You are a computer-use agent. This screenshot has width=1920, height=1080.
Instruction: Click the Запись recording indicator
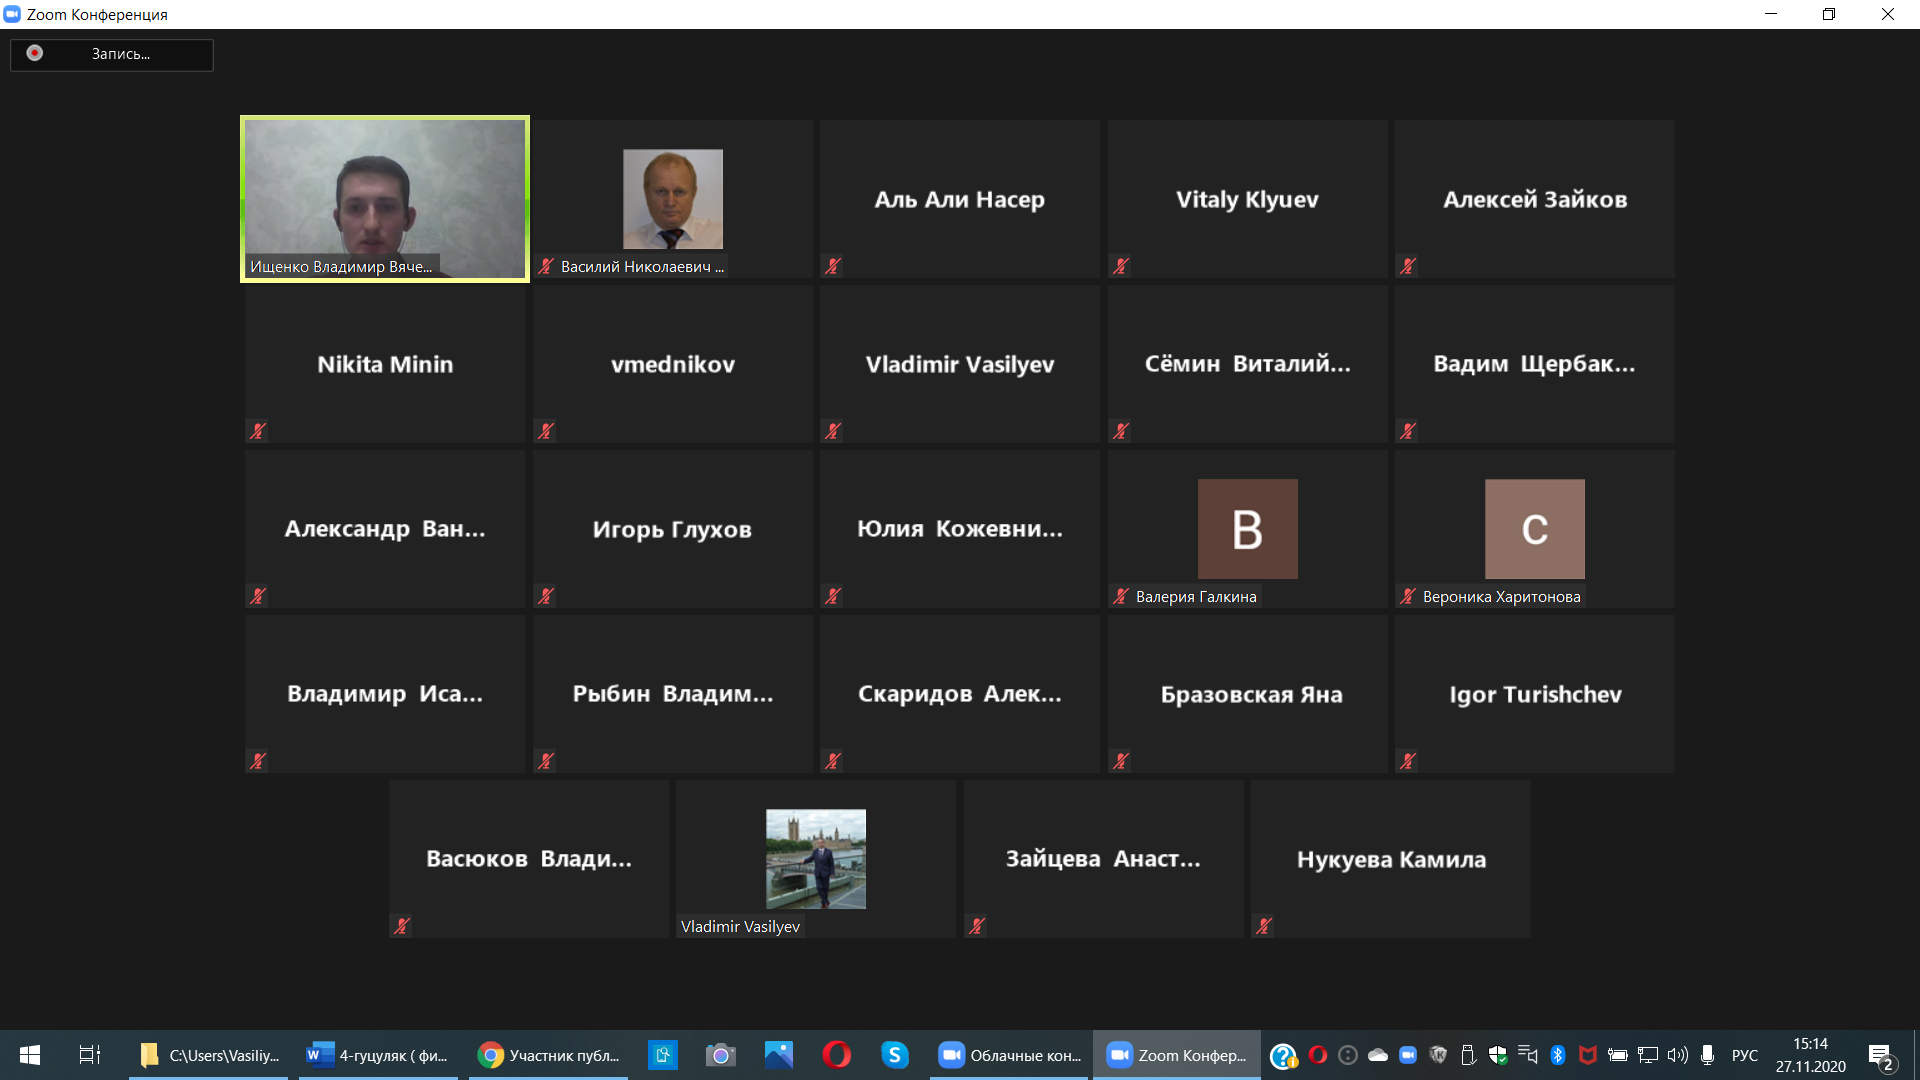111,54
